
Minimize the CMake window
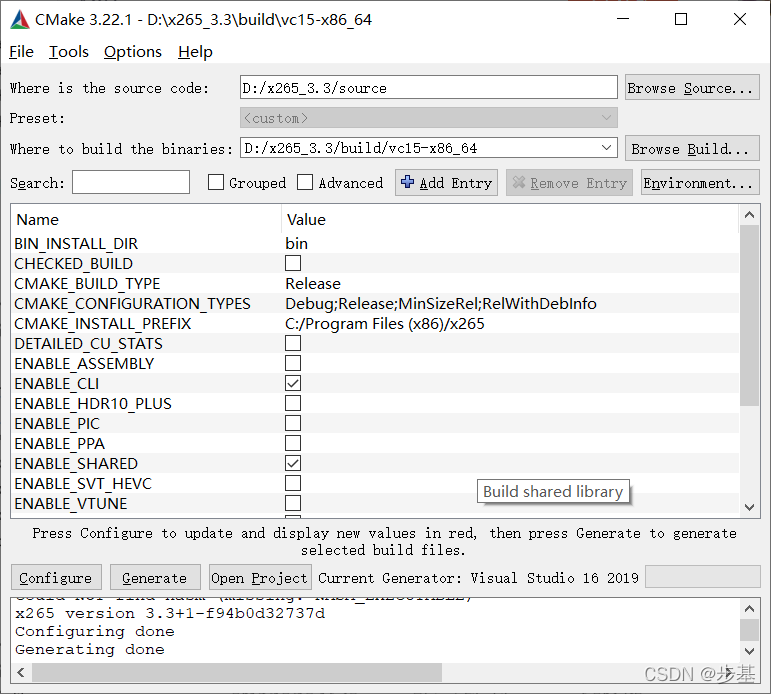click(623, 19)
